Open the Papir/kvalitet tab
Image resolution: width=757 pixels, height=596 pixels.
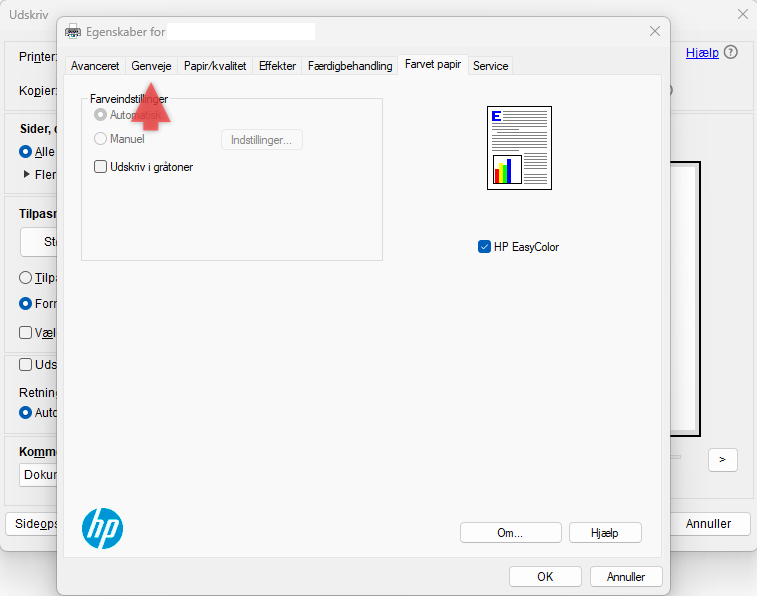point(215,66)
